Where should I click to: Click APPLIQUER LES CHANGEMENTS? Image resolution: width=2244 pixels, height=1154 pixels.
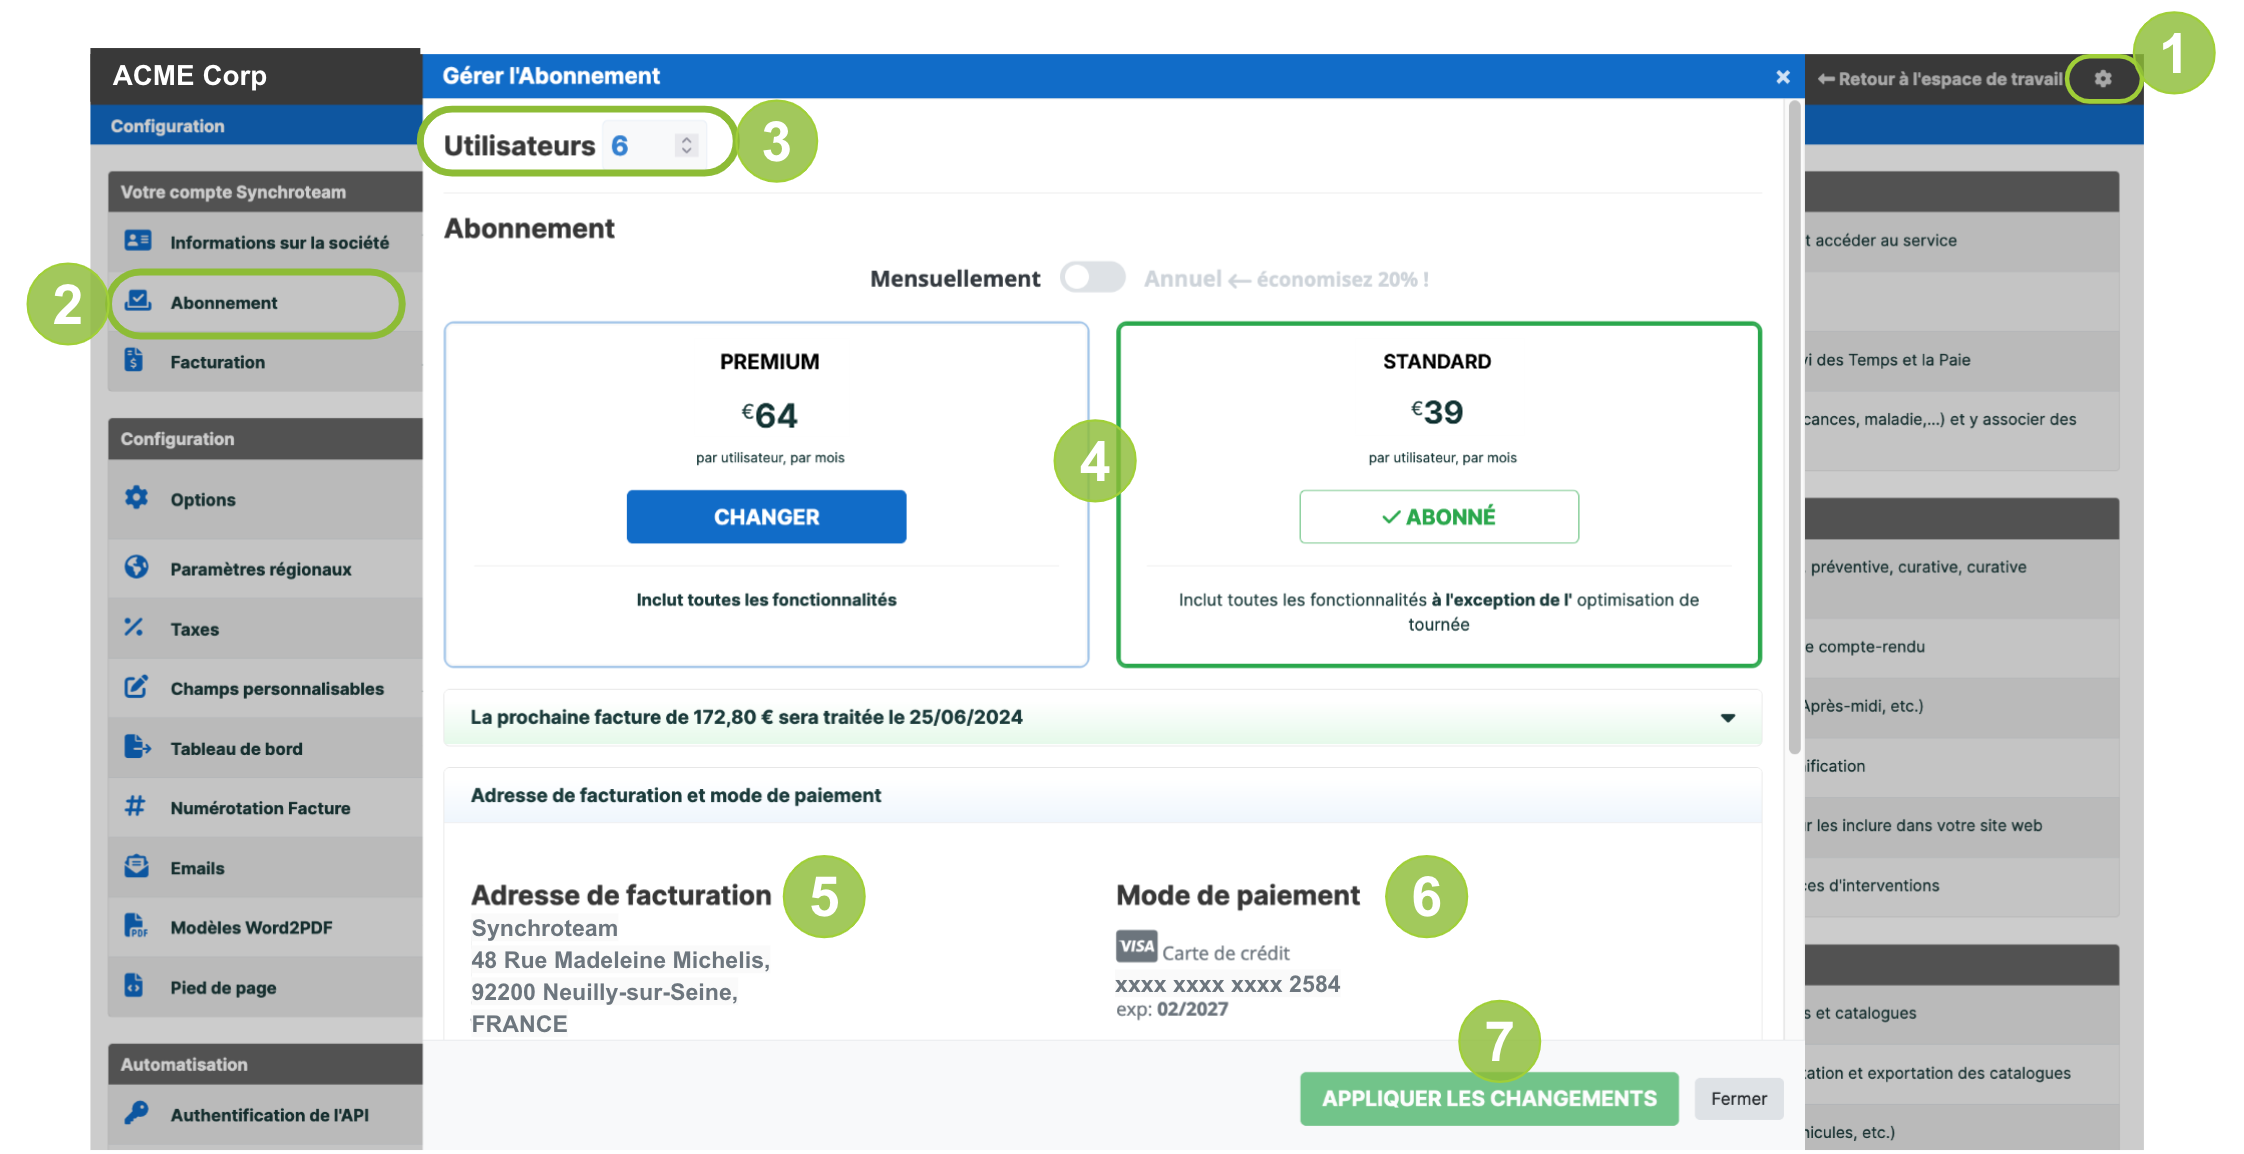coord(1489,1099)
